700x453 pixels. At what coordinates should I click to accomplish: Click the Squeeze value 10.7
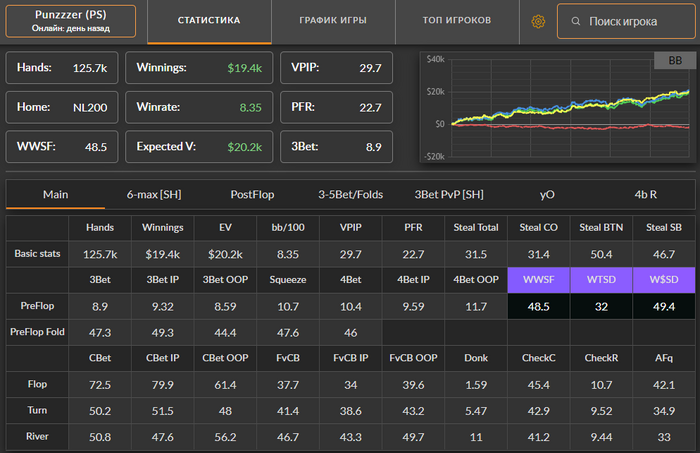[288, 307]
